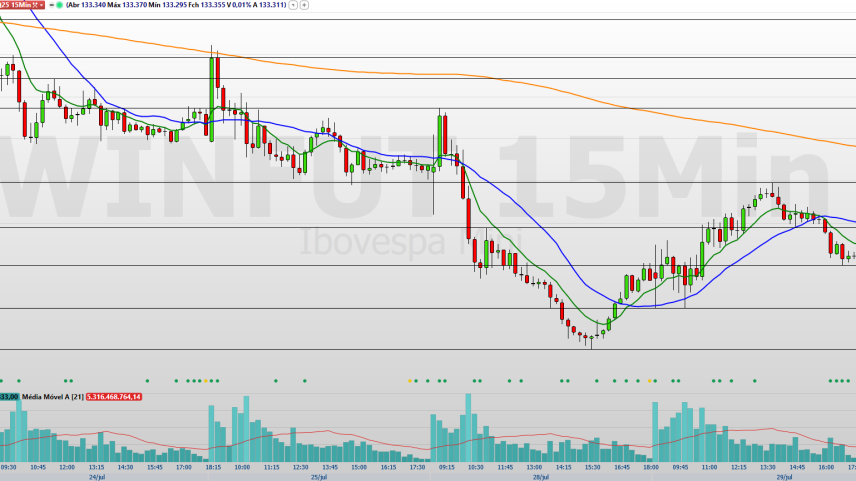This screenshot has height=481, width=856.
Task: Click the 15:30 time label on axis
Action: 592,467
